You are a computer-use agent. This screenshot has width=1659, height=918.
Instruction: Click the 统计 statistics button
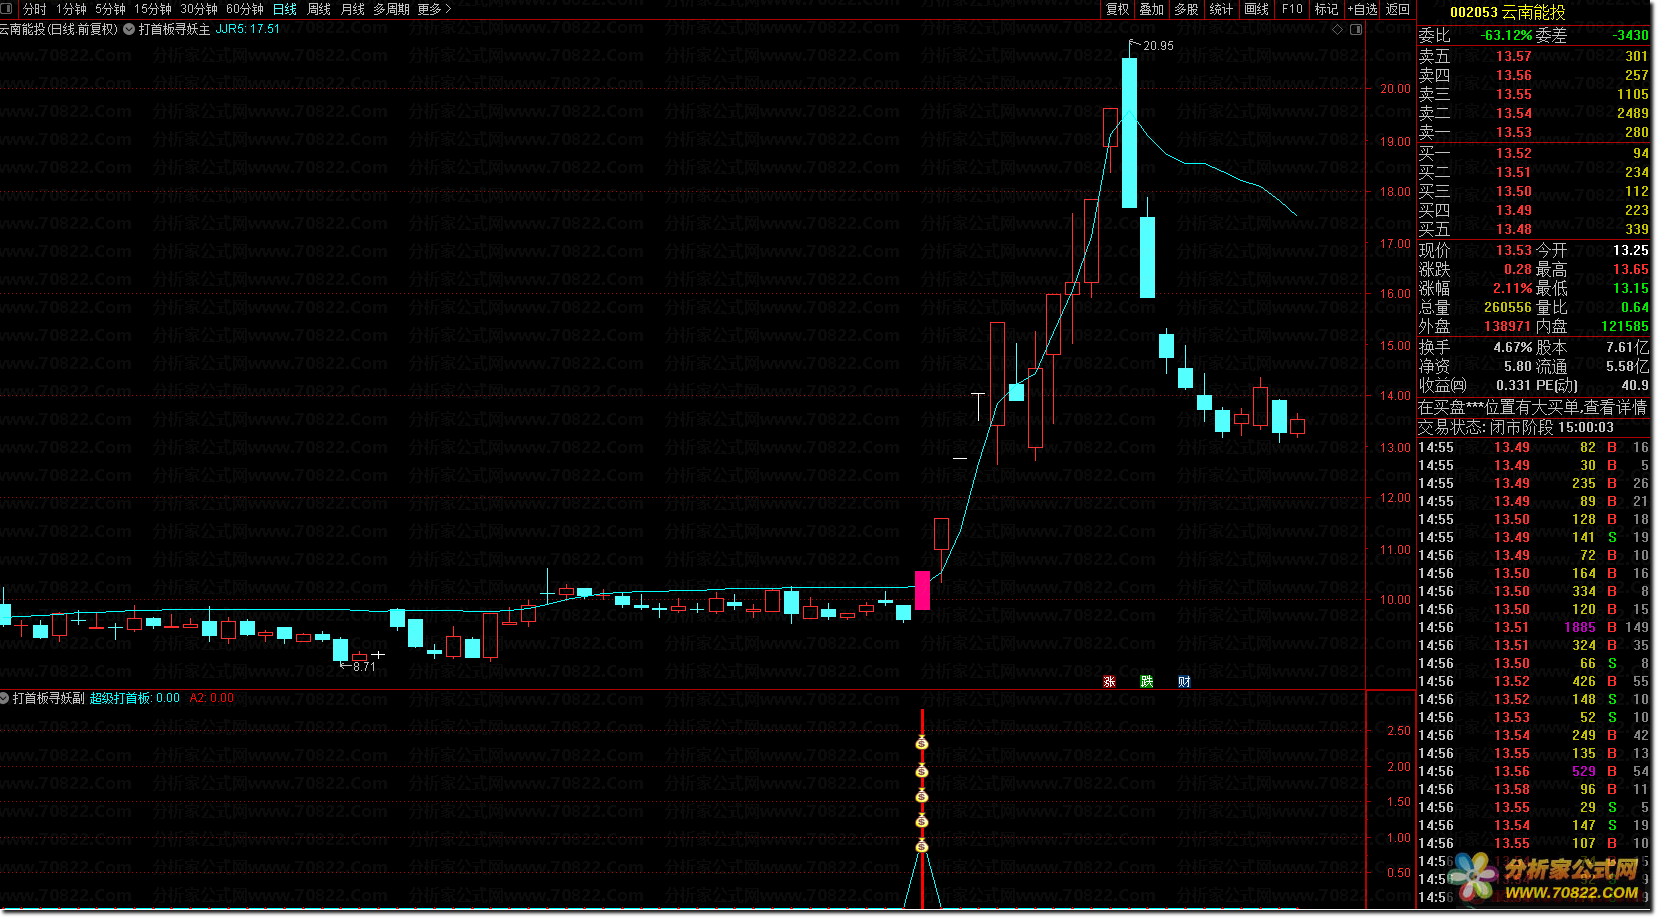pyautogui.click(x=1222, y=9)
